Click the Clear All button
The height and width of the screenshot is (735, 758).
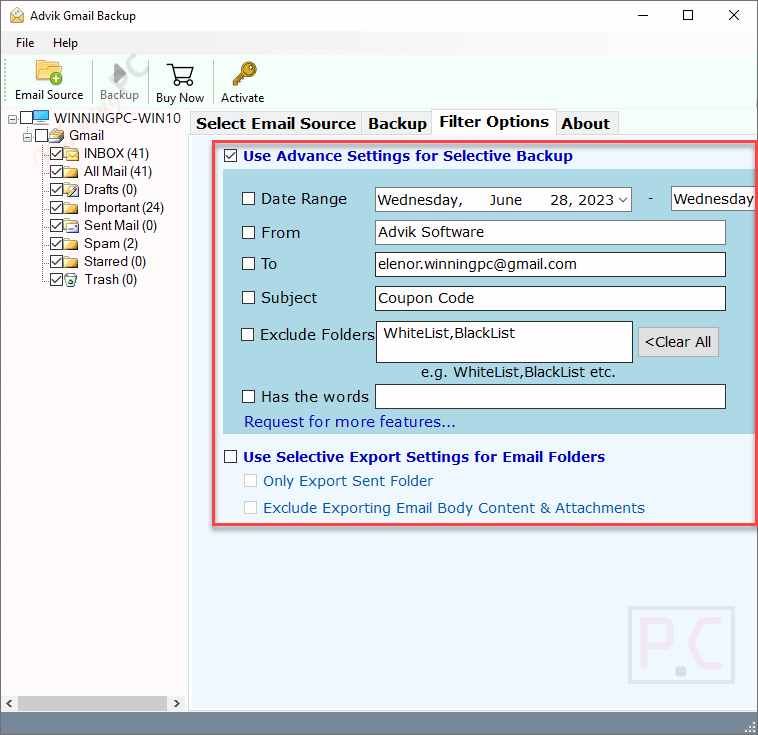pyautogui.click(x=678, y=342)
